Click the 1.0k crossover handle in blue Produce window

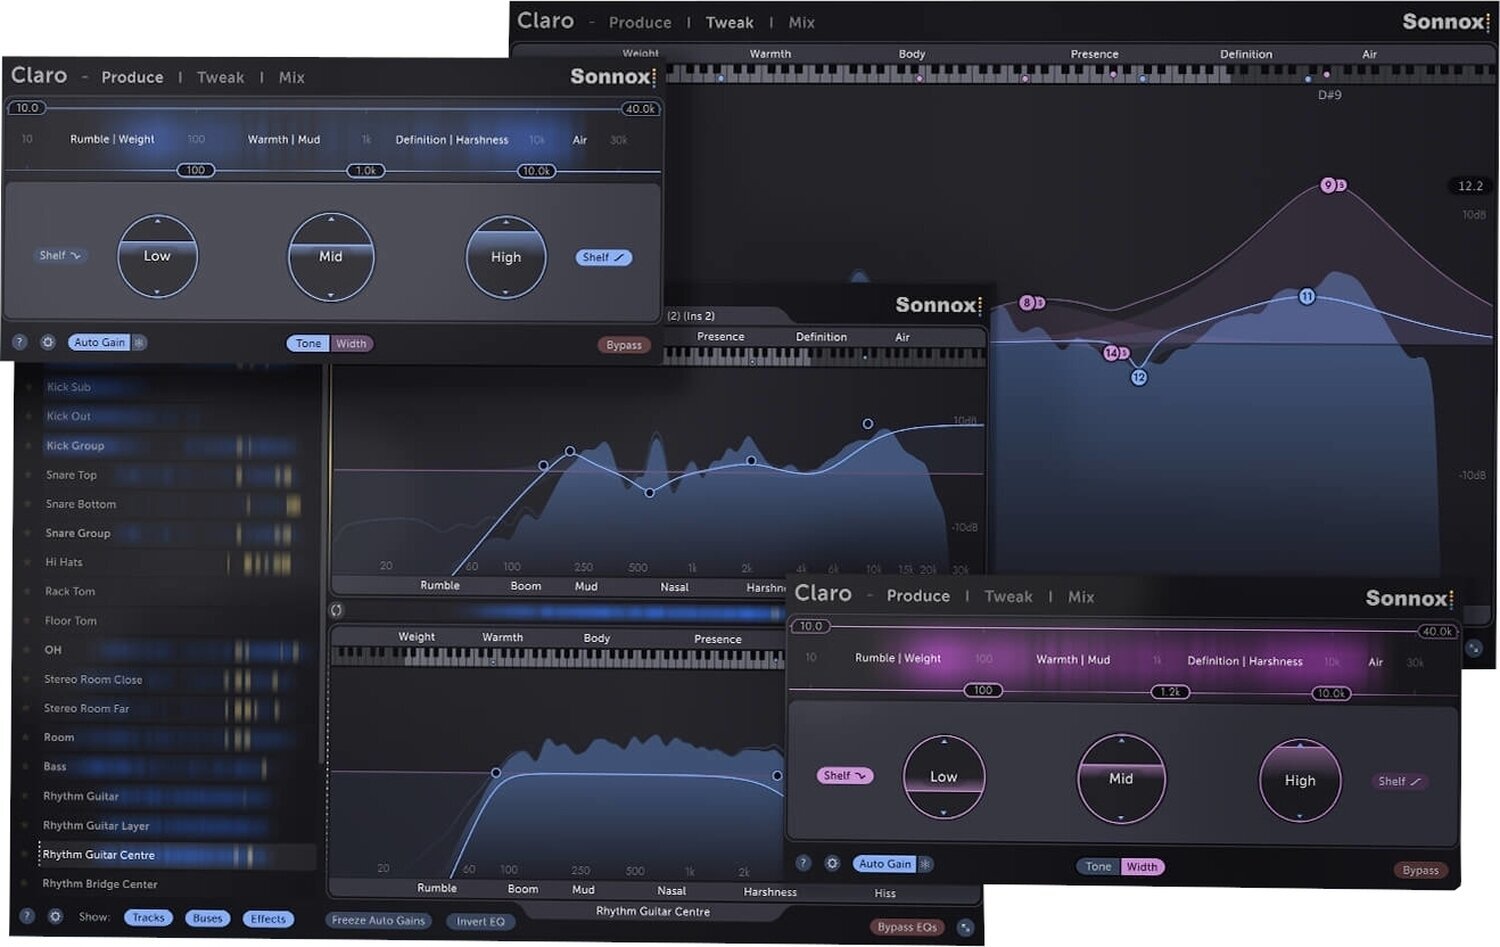point(366,171)
